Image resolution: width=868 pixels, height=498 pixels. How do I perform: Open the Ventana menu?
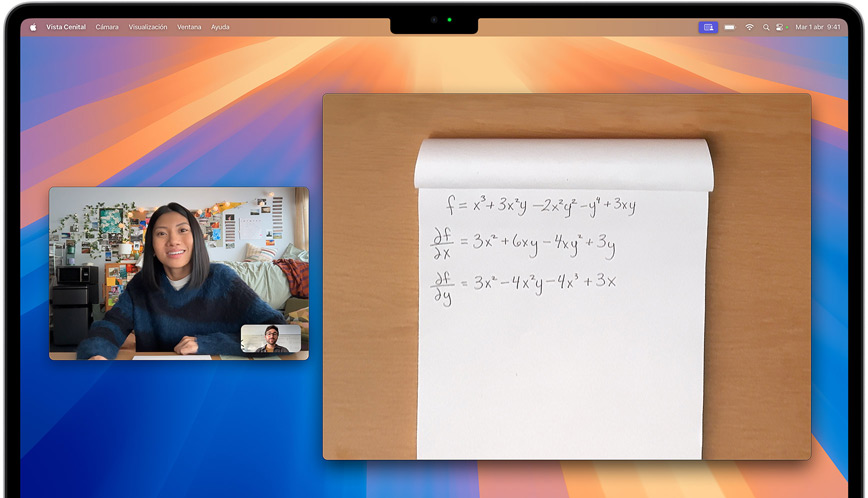point(189,27)
